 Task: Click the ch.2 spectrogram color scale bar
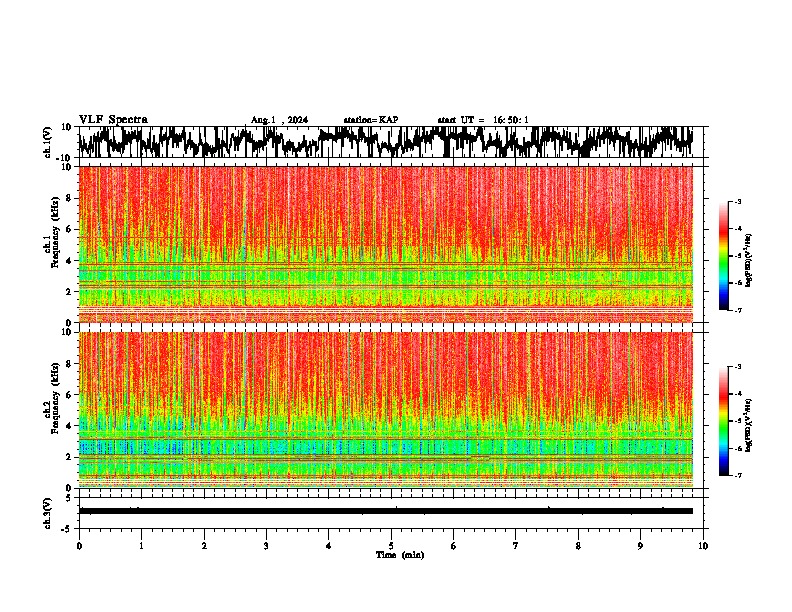click(723, 421)
